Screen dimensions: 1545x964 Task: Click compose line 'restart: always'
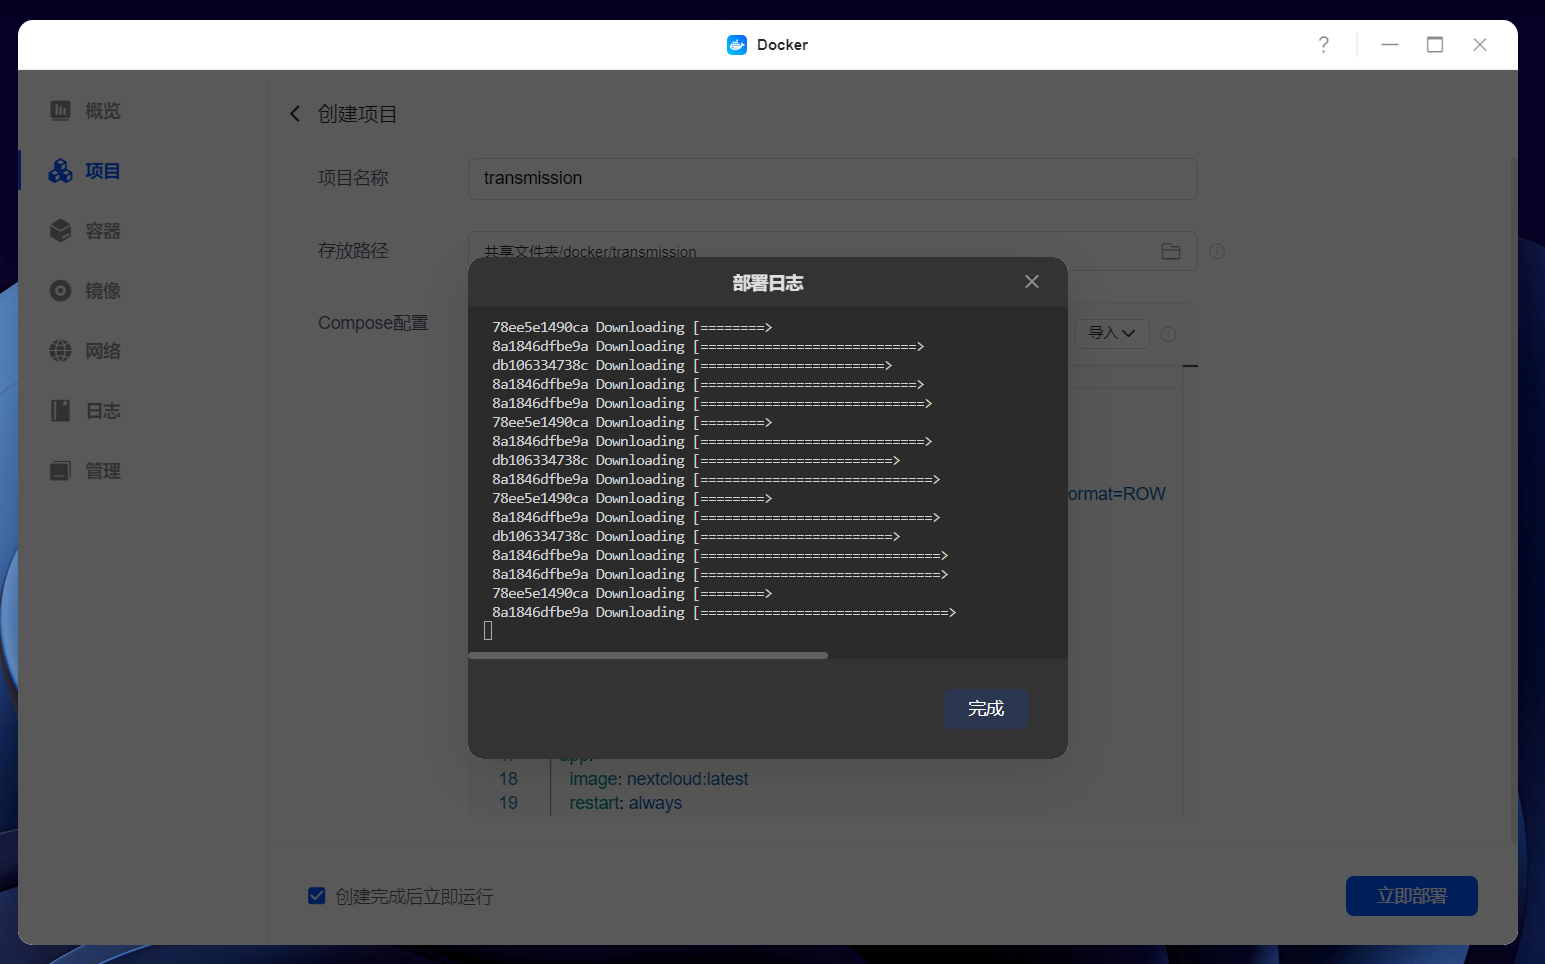click(x=626, y=803)
